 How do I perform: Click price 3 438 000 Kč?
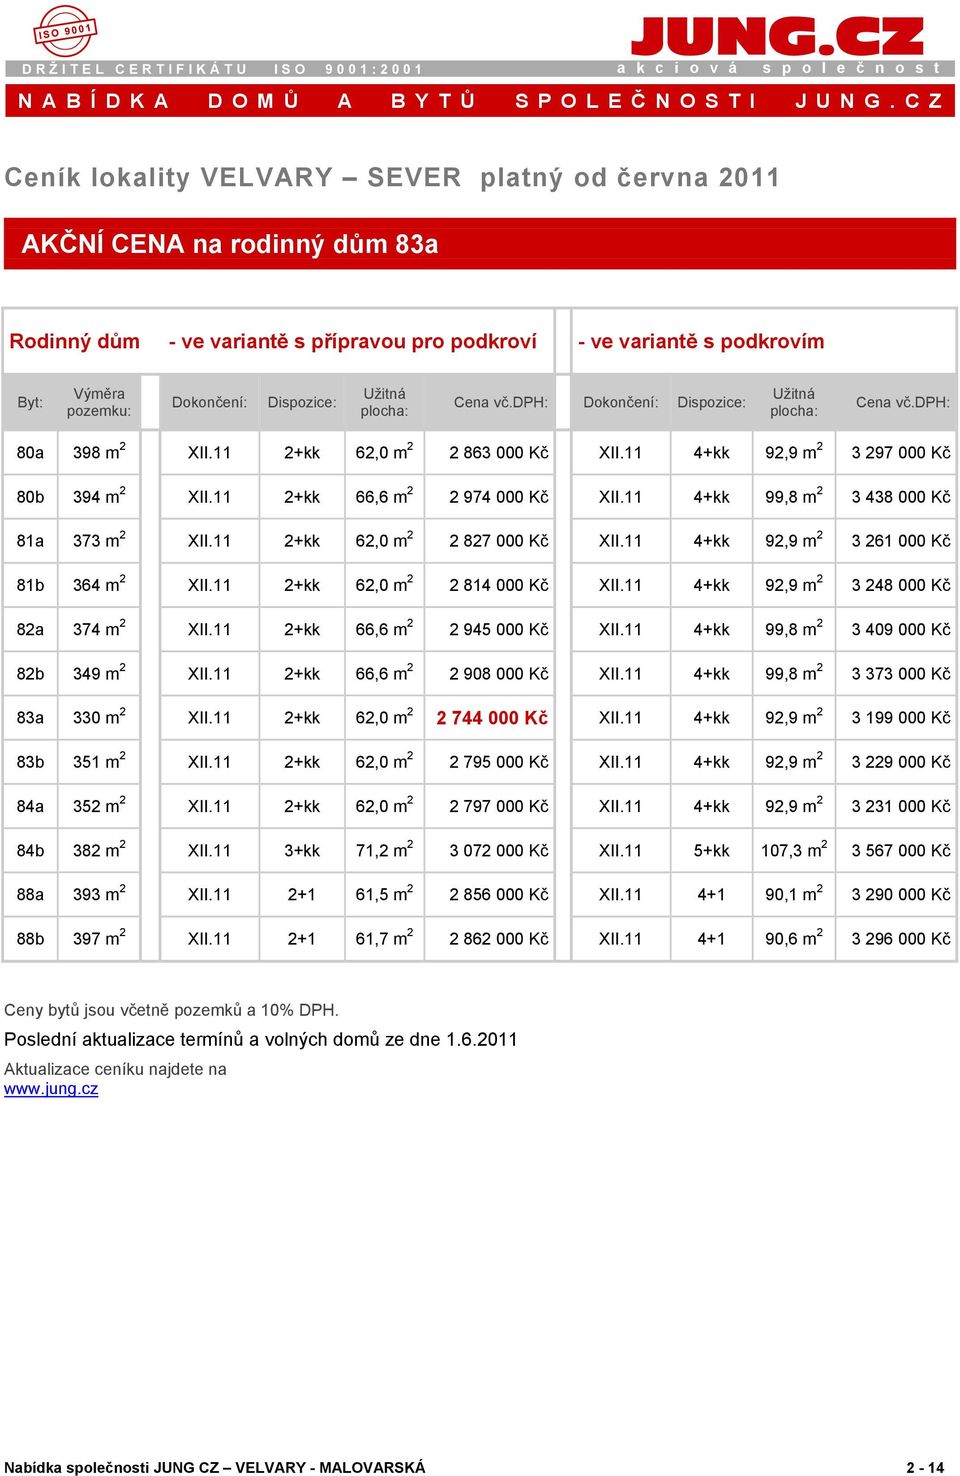pyautogui.click(x=901, y=497)
